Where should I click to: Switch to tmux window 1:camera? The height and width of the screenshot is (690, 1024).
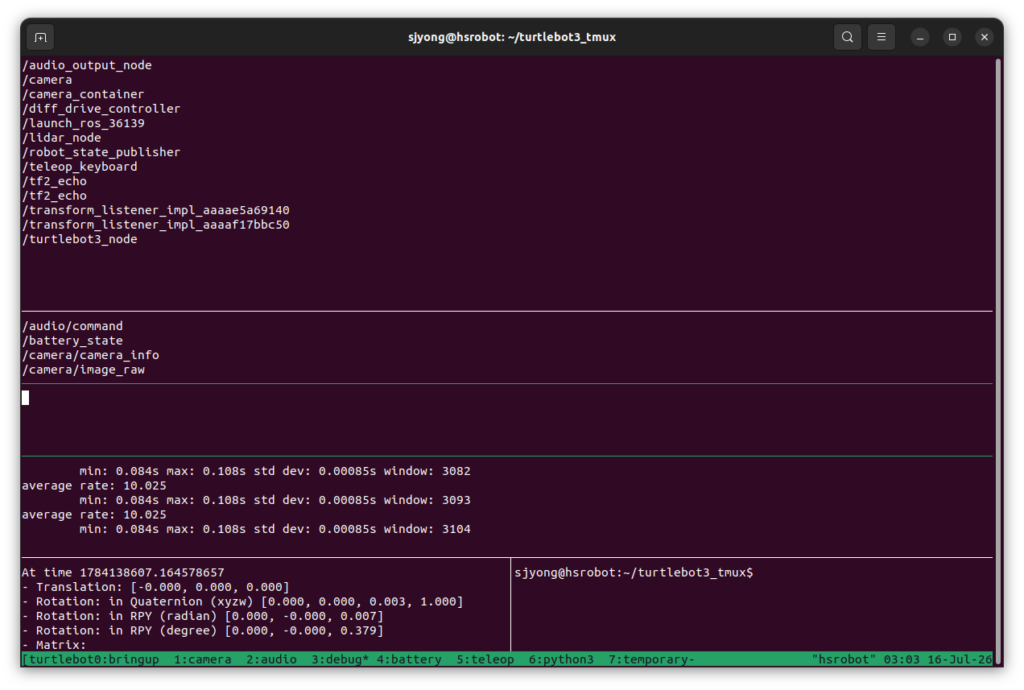pos(202,659)
